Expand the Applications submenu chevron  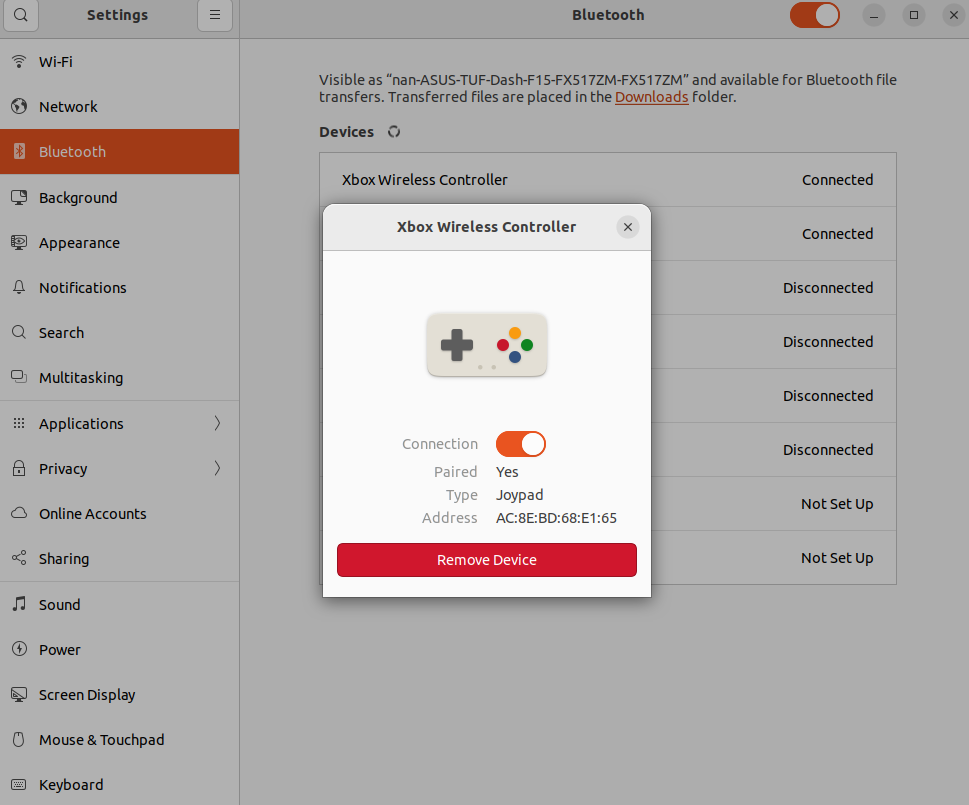(218, 423)
